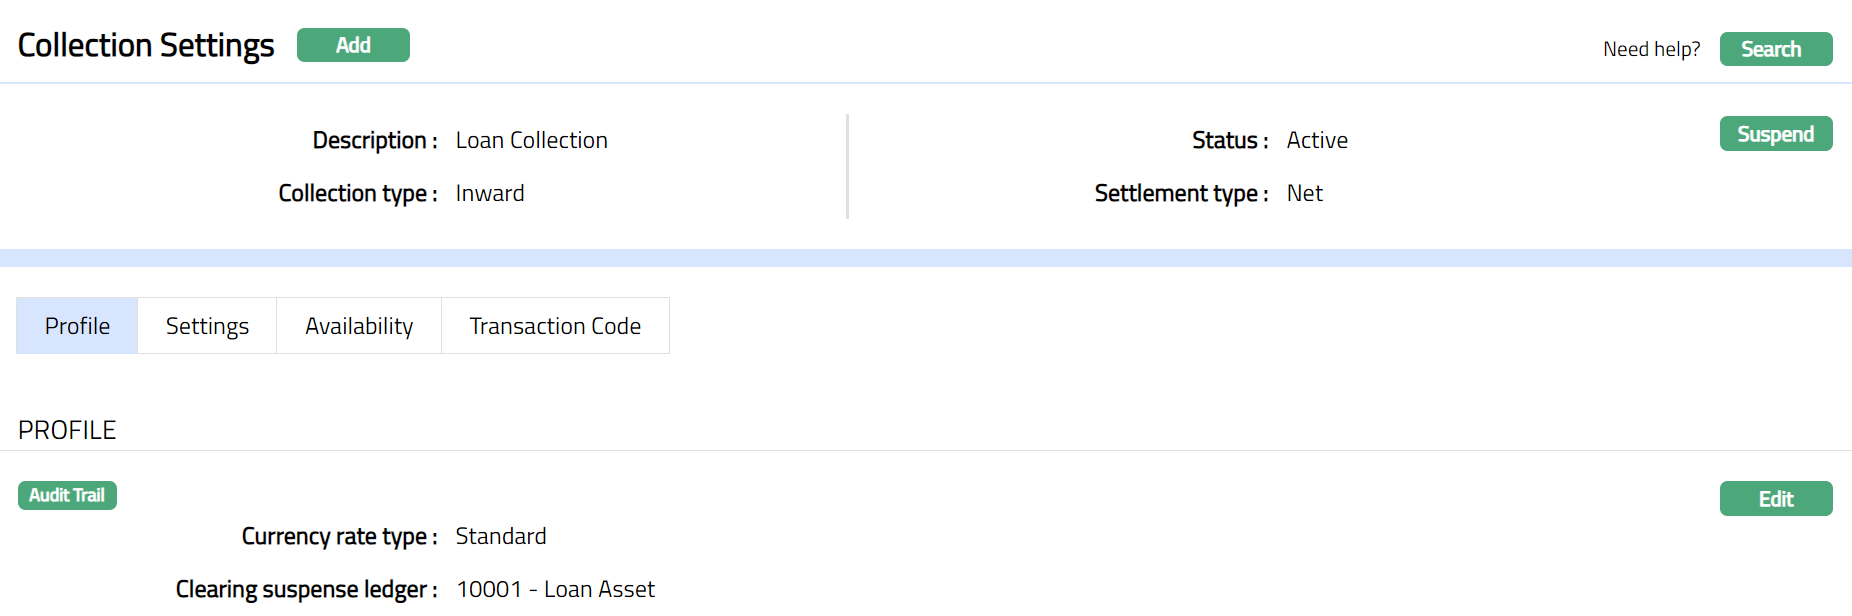Click the Inward collection type value
Image resolution: width=1852 pixels, height=616 pixels.
489,194
